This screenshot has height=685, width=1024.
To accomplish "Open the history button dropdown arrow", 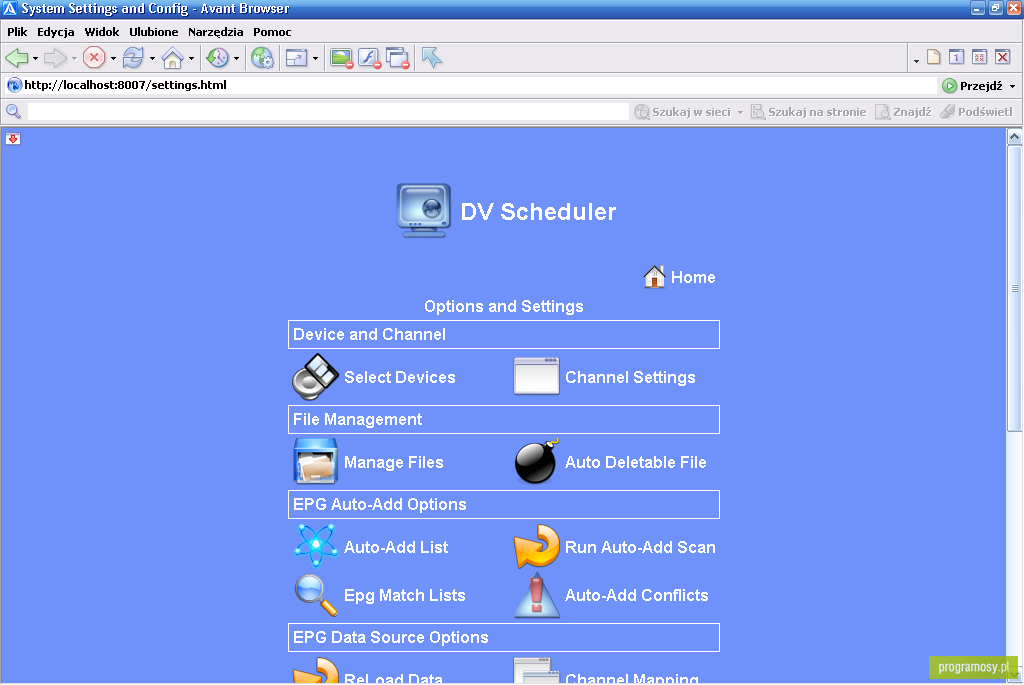I will coord(236,59).
